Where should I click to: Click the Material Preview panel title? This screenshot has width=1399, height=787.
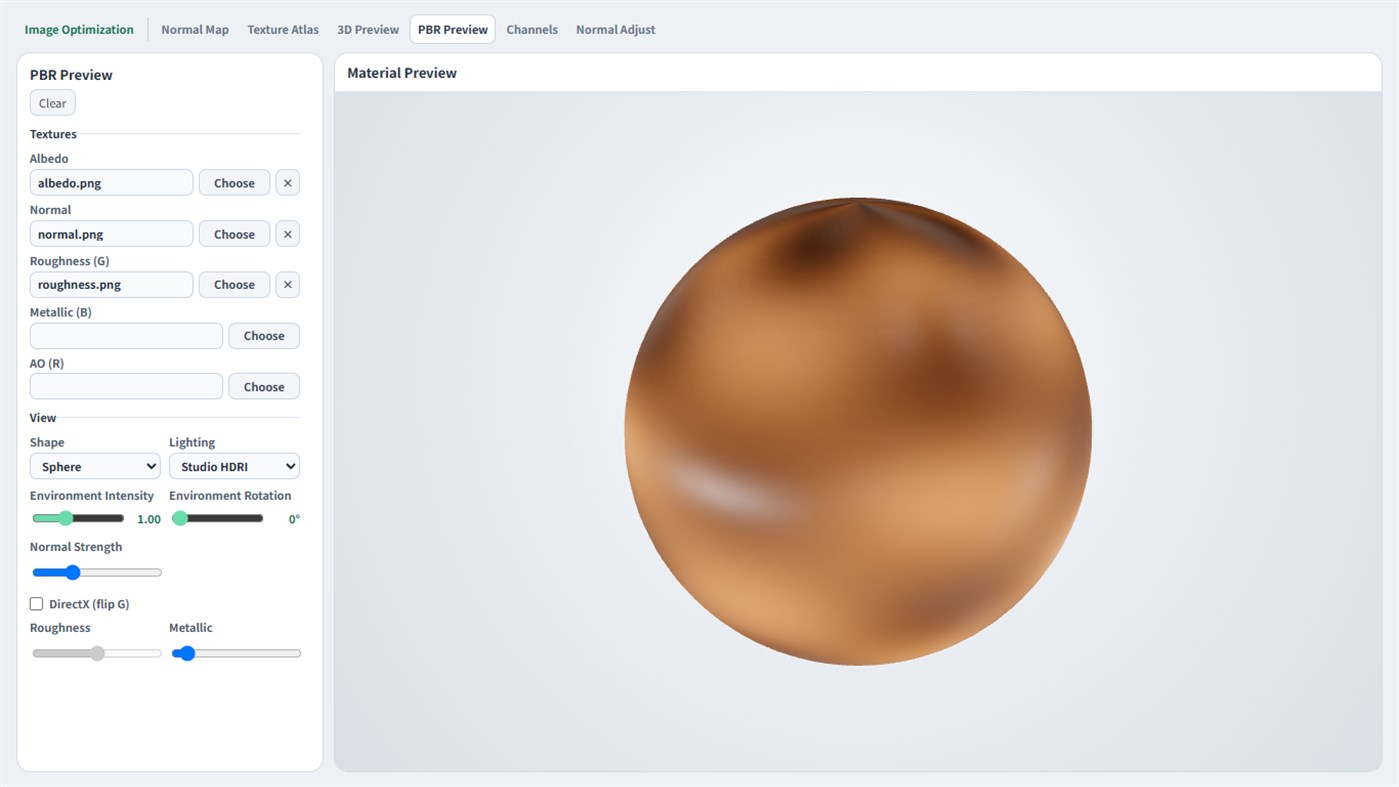[402, 73]
